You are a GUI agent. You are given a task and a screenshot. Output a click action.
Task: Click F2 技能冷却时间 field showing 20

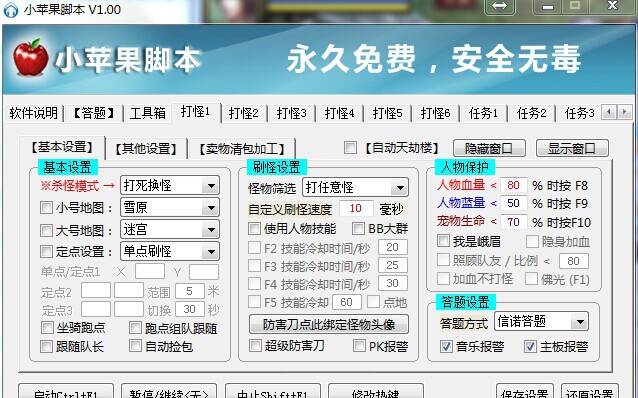click(393, 247)
